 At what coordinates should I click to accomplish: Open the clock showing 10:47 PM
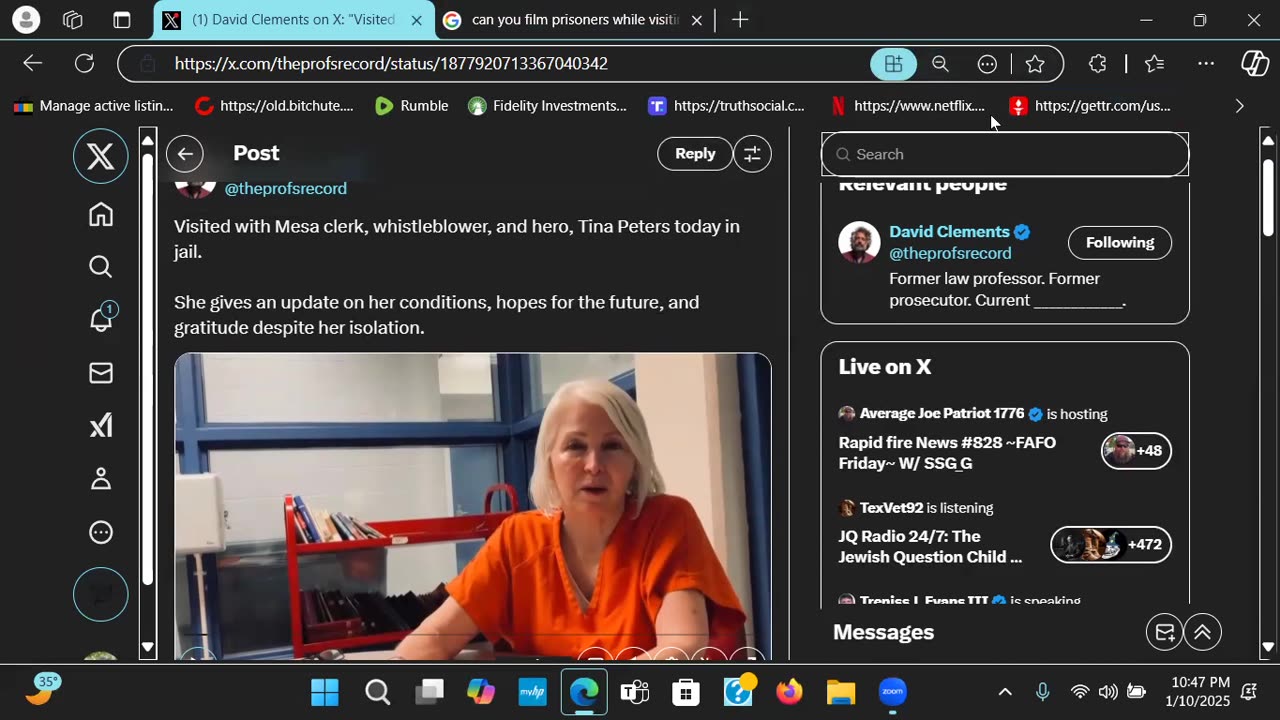click(1200, 692)
